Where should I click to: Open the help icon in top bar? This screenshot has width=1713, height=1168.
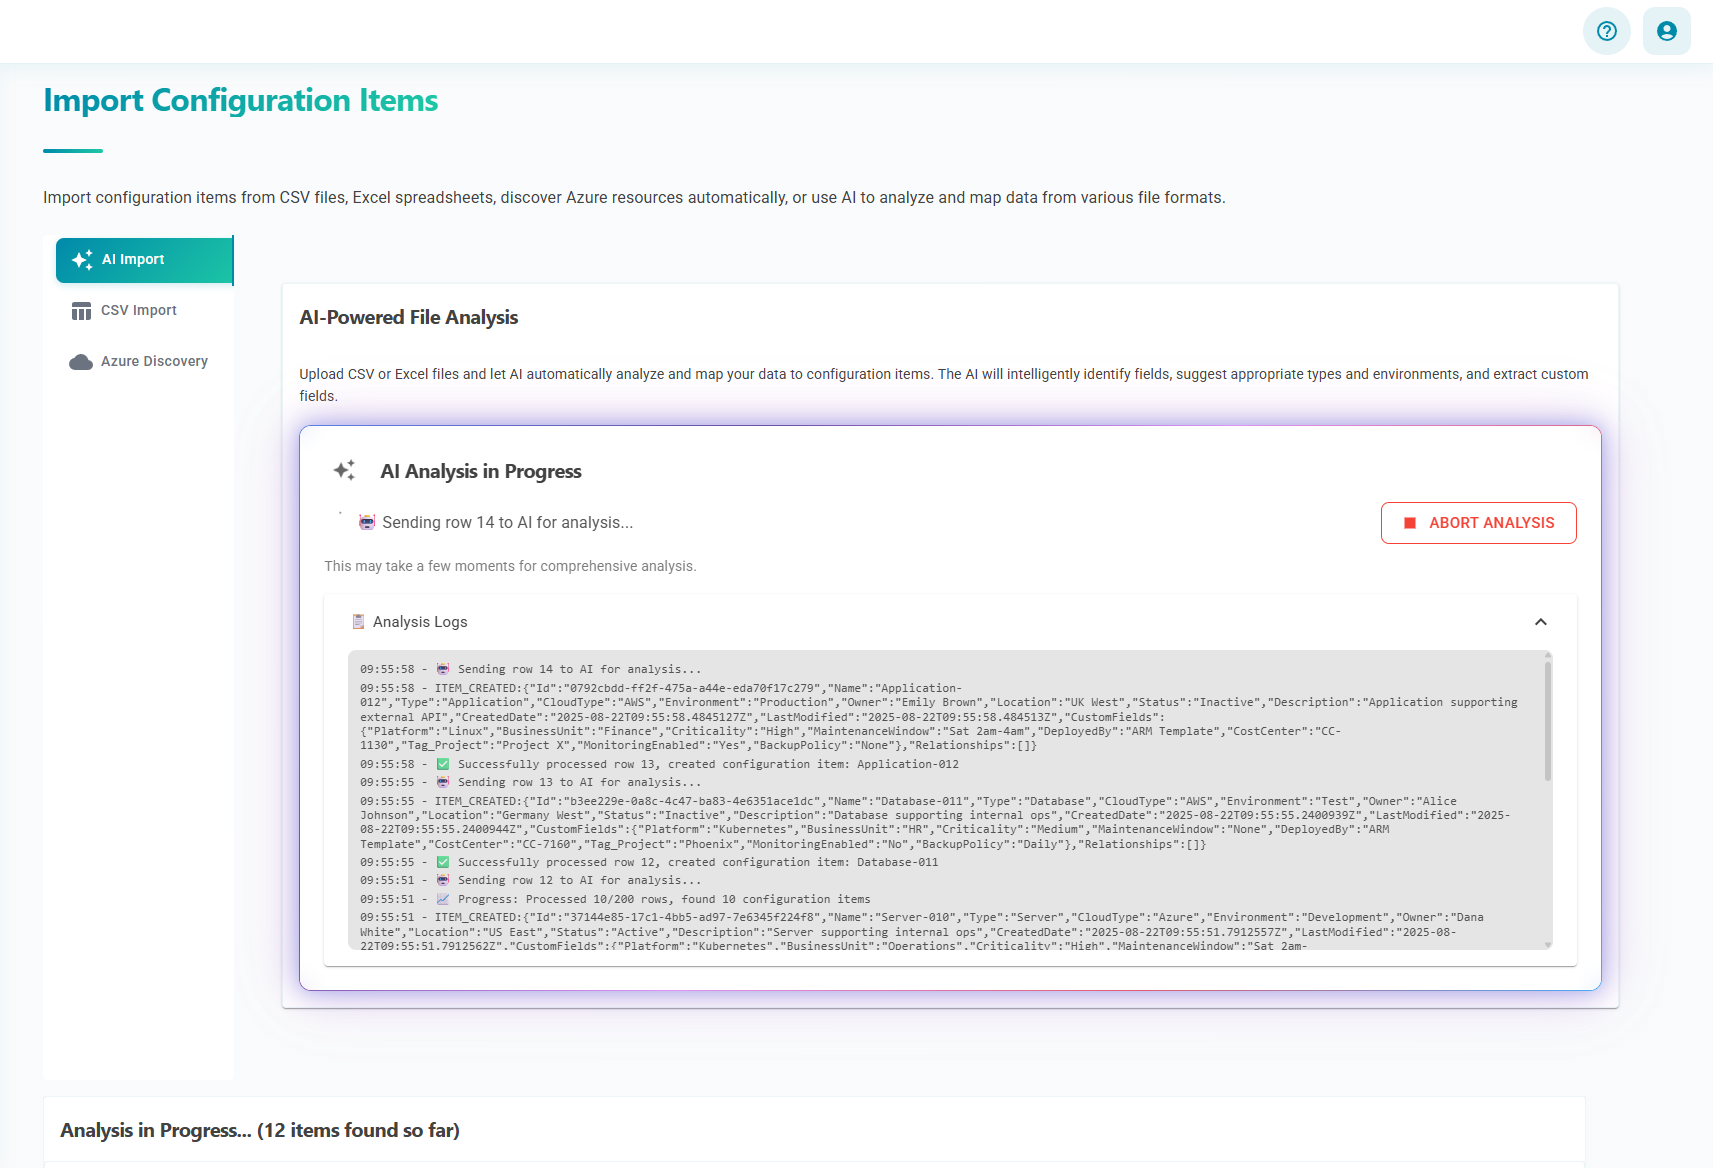click(x=1606, y=31)
